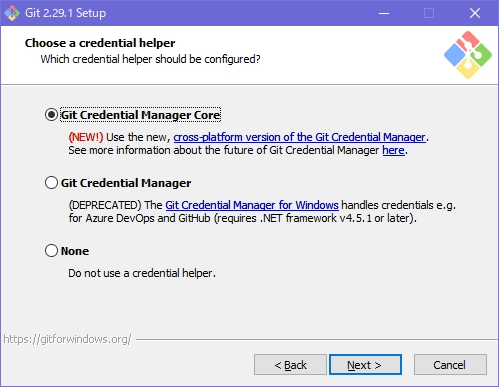Open Git Credential Manager for Windows link
This screenshot has height=387, width=499.
pyautogui.click(x=252, y=205)
